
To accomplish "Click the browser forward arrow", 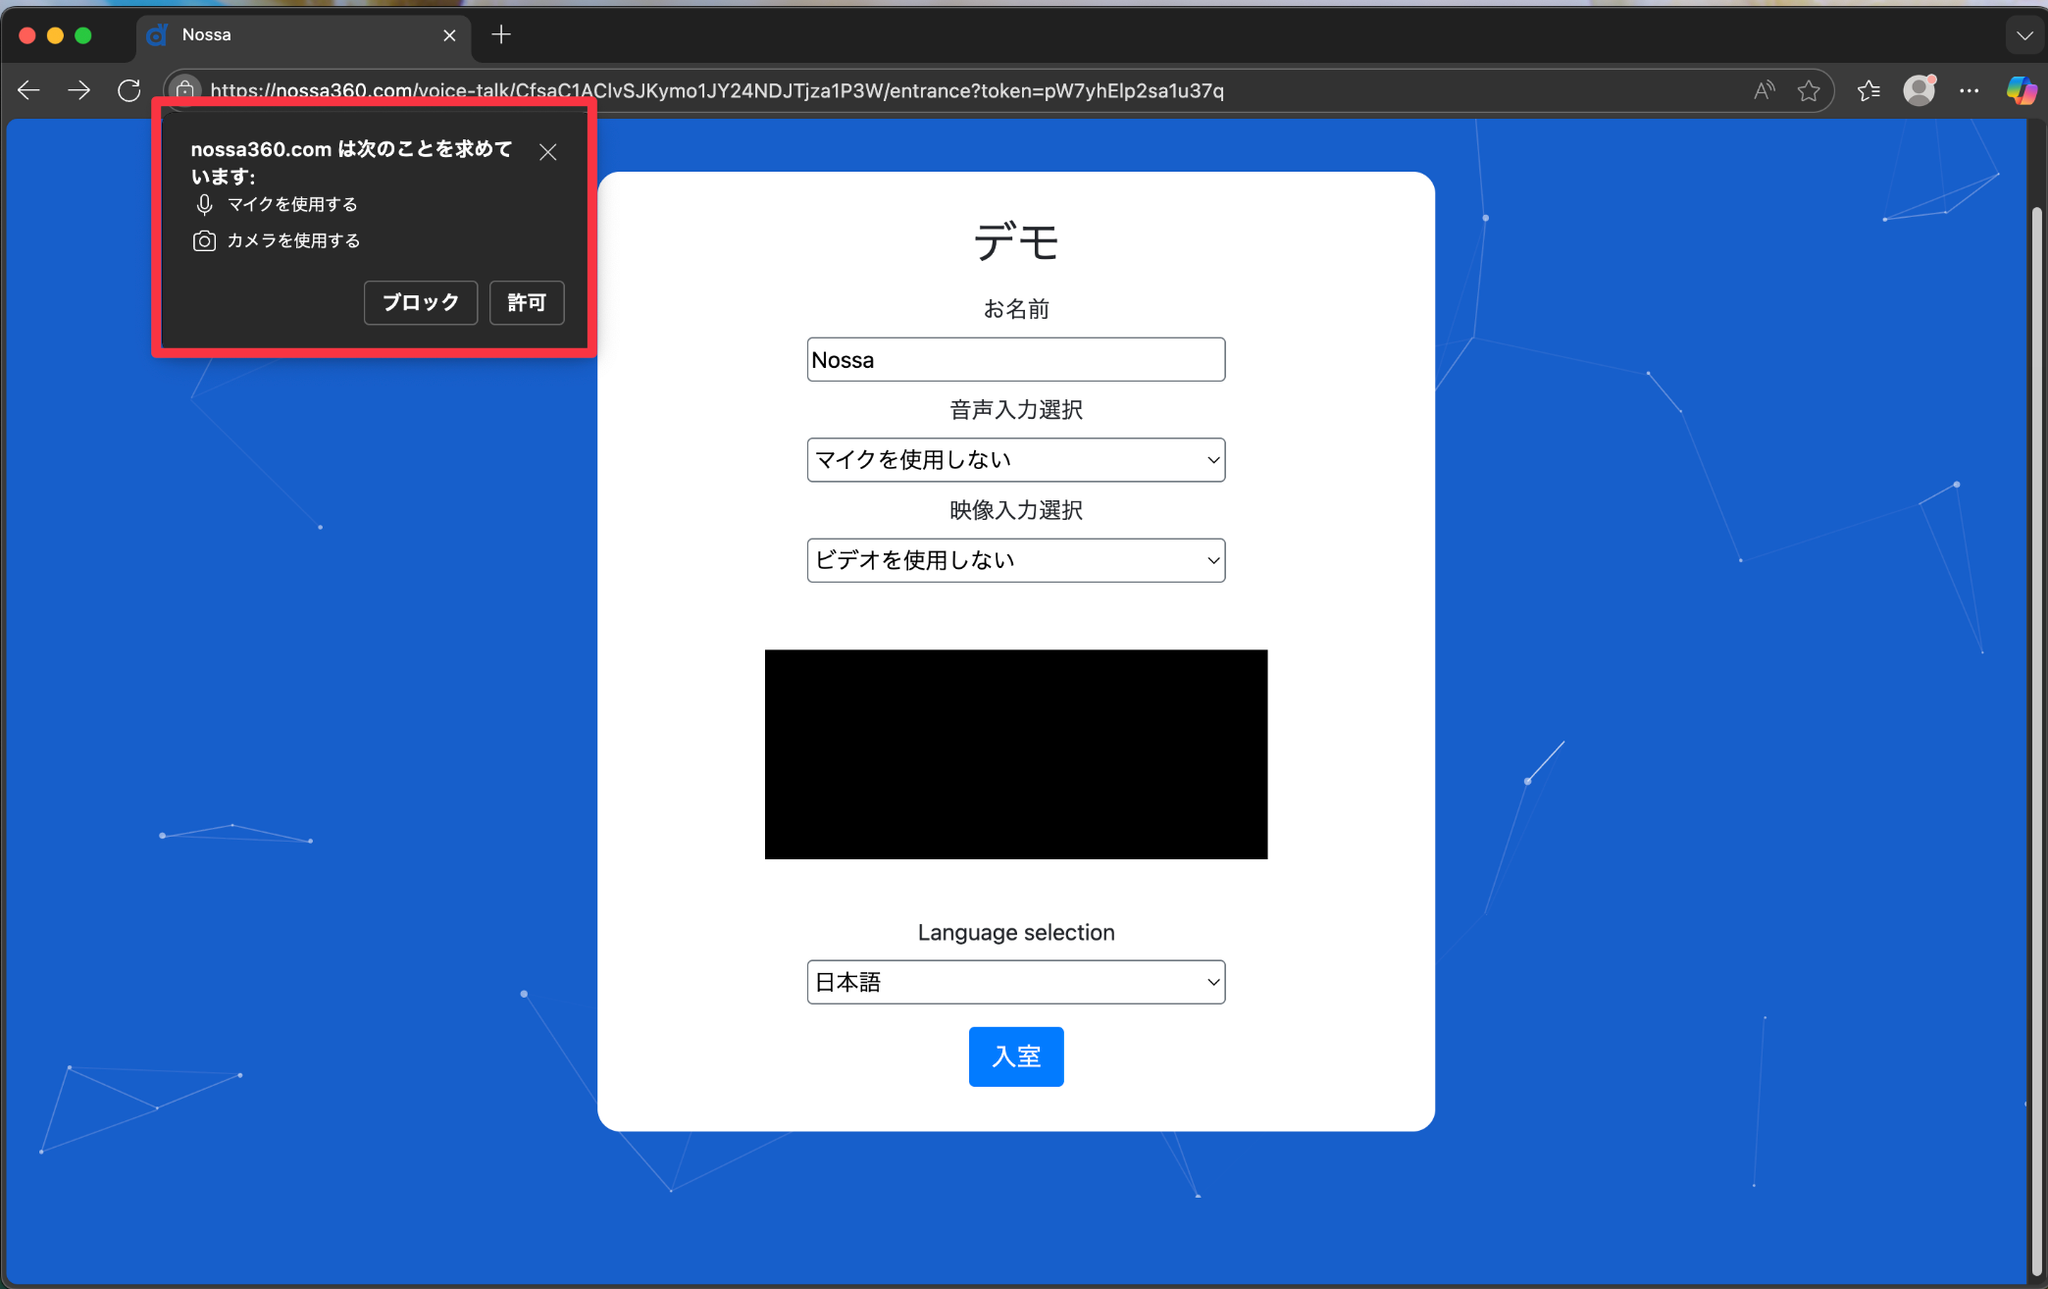I will (79, 91).
